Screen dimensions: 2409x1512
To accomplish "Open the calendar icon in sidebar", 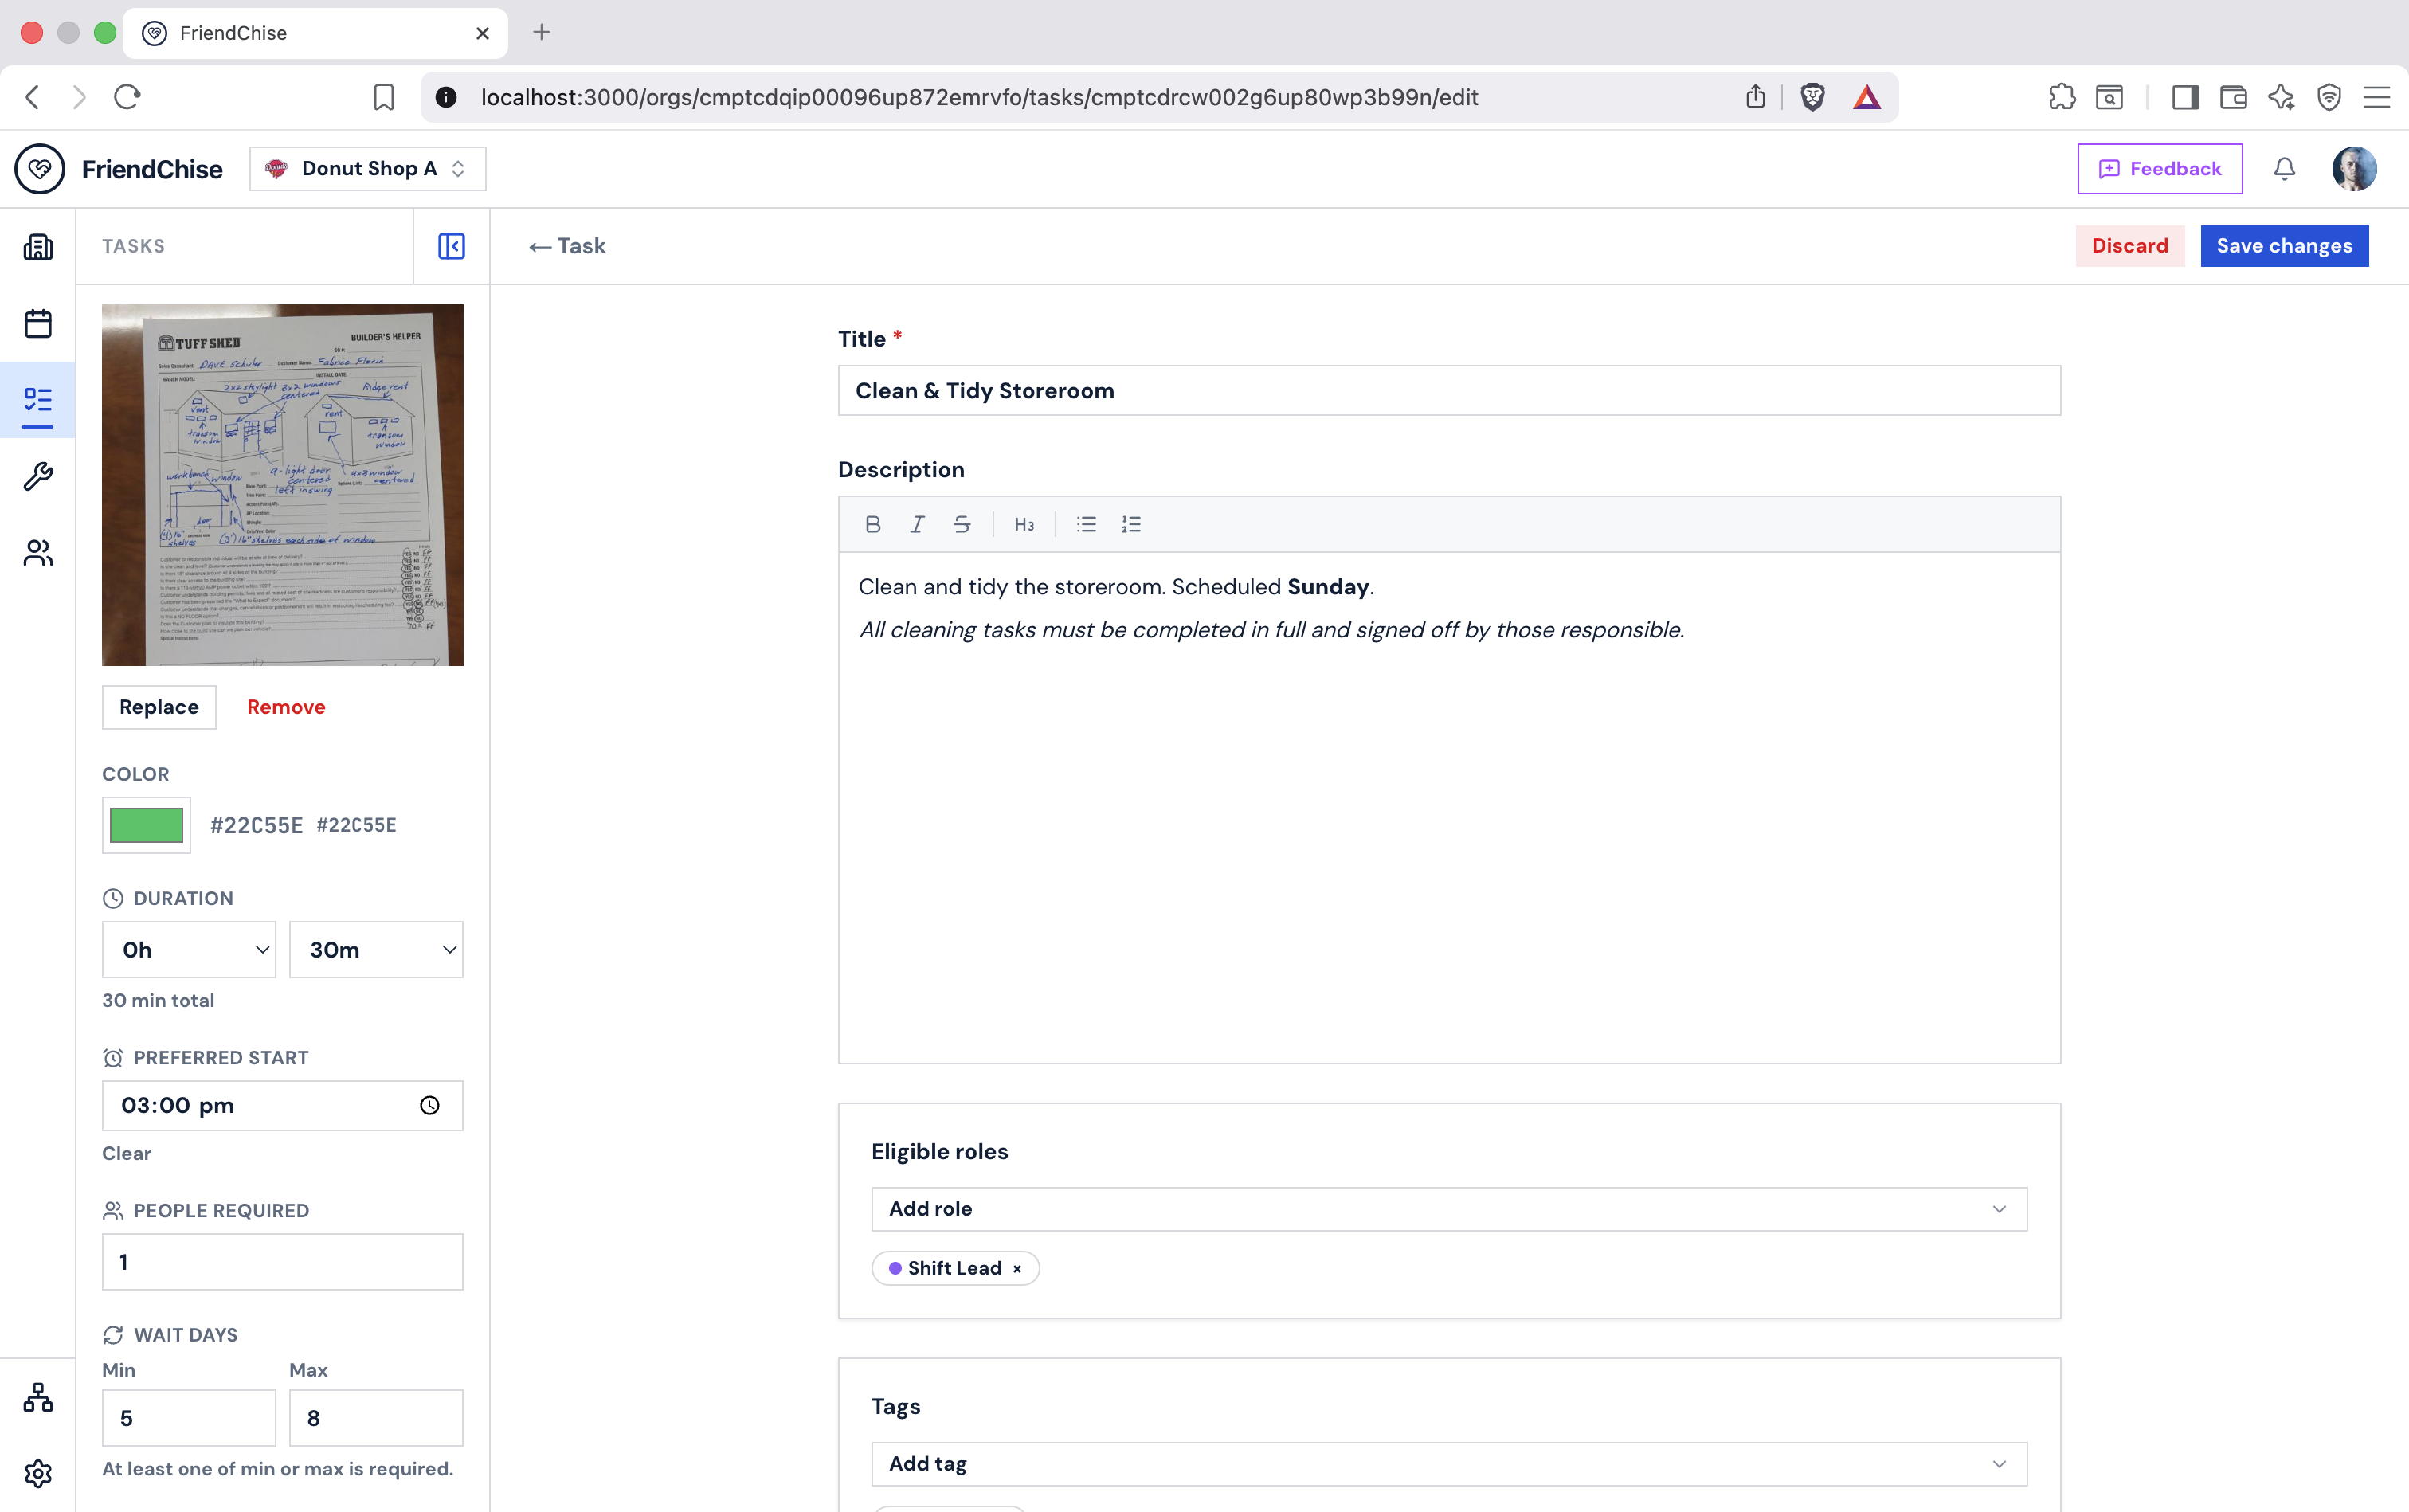I will tap(38, 323).
